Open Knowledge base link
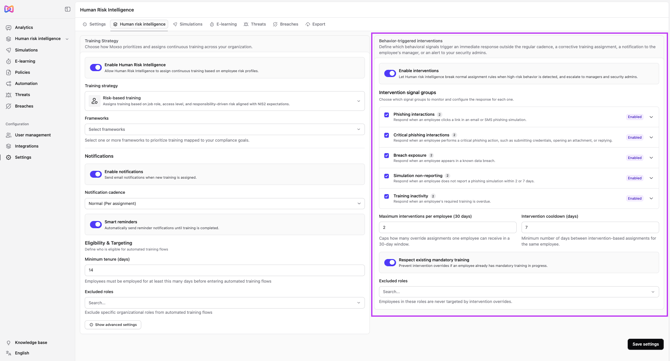The width and height of the screenshot is (670, 361). (31, 343)
